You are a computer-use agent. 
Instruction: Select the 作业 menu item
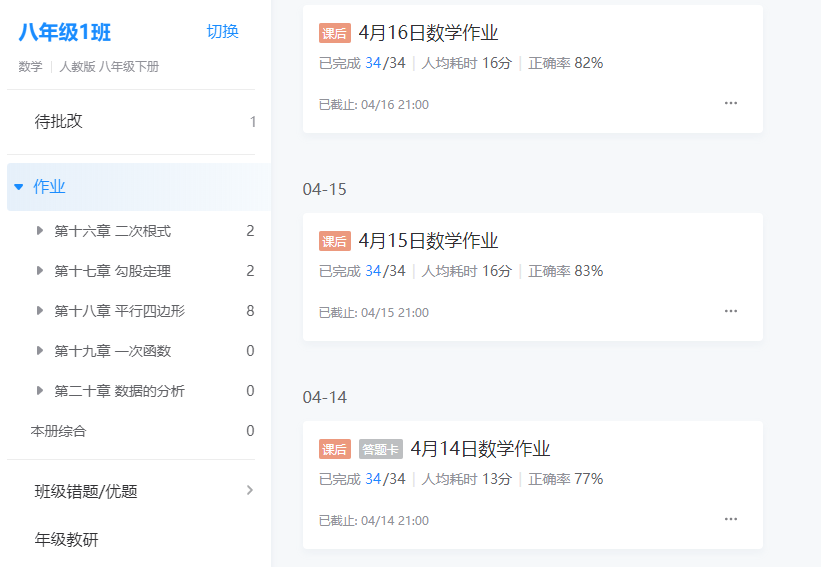[x=139, y=187]
